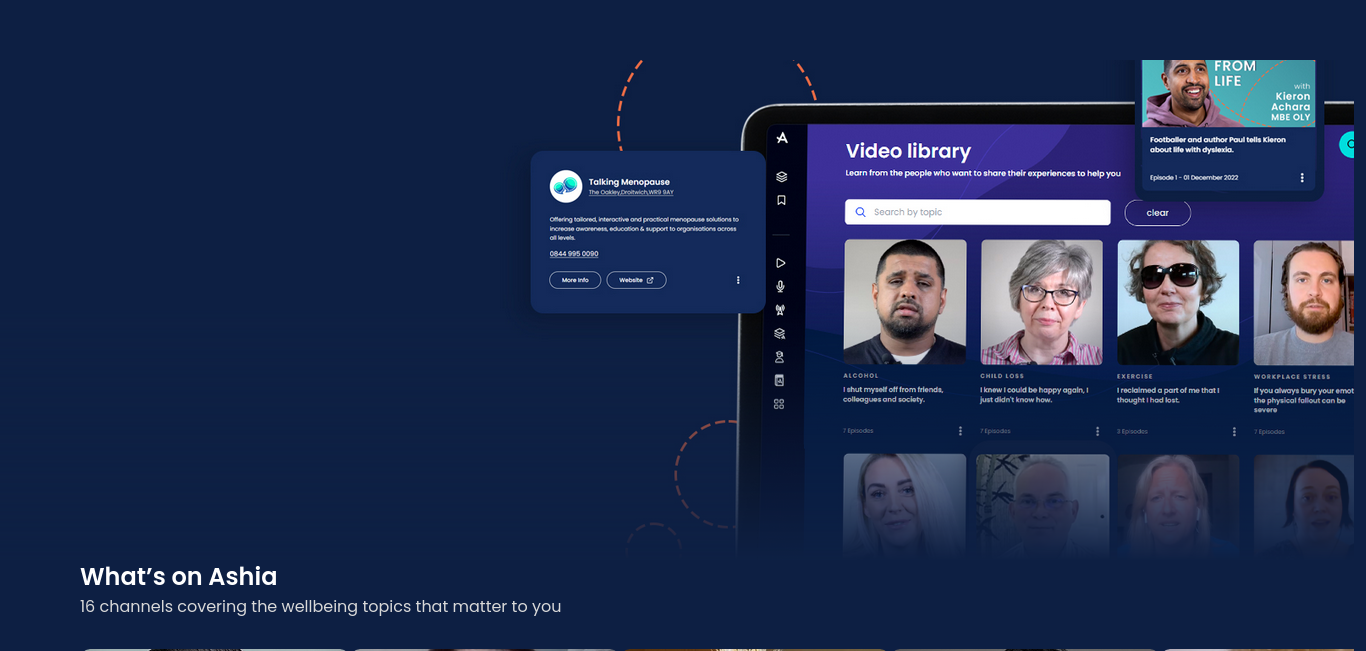Open the microphone podcasts icon in sidebar
Image resolution: width=1366 pixels, height=651 pixels.
click(781, 287)
